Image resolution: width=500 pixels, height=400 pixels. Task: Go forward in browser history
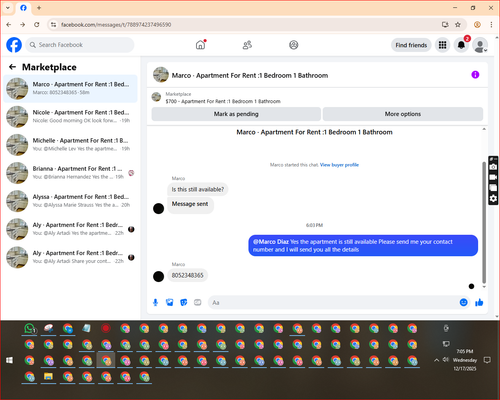click(22, 24)
